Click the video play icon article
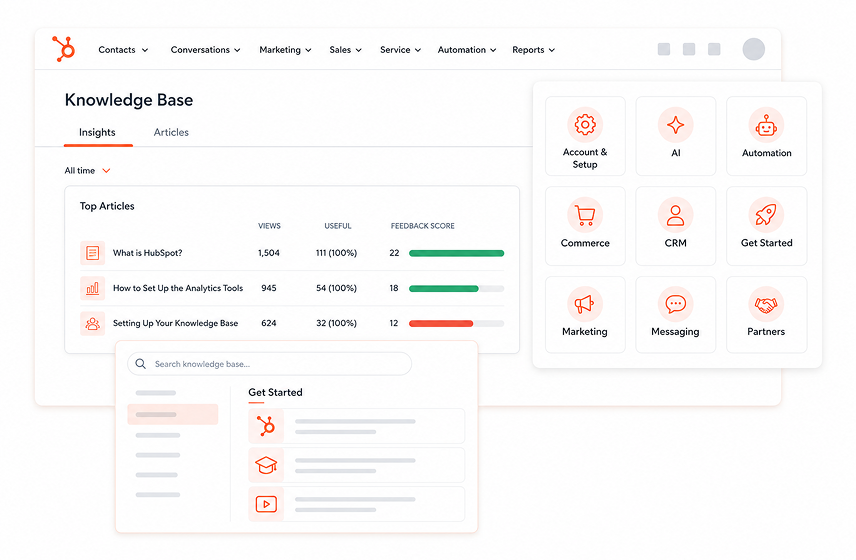 point(356,504)
